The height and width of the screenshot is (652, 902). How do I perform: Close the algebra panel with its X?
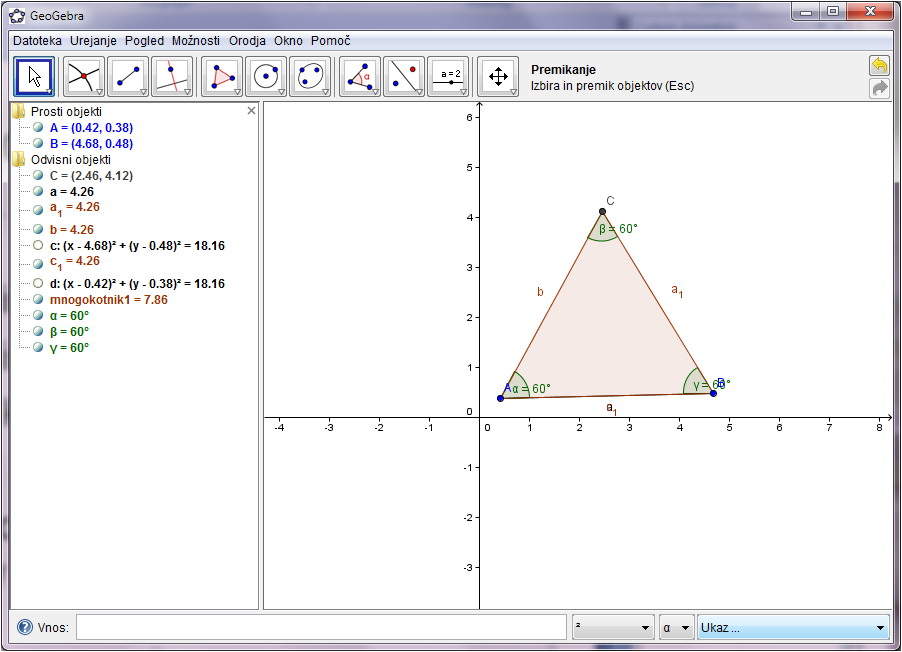251,111
